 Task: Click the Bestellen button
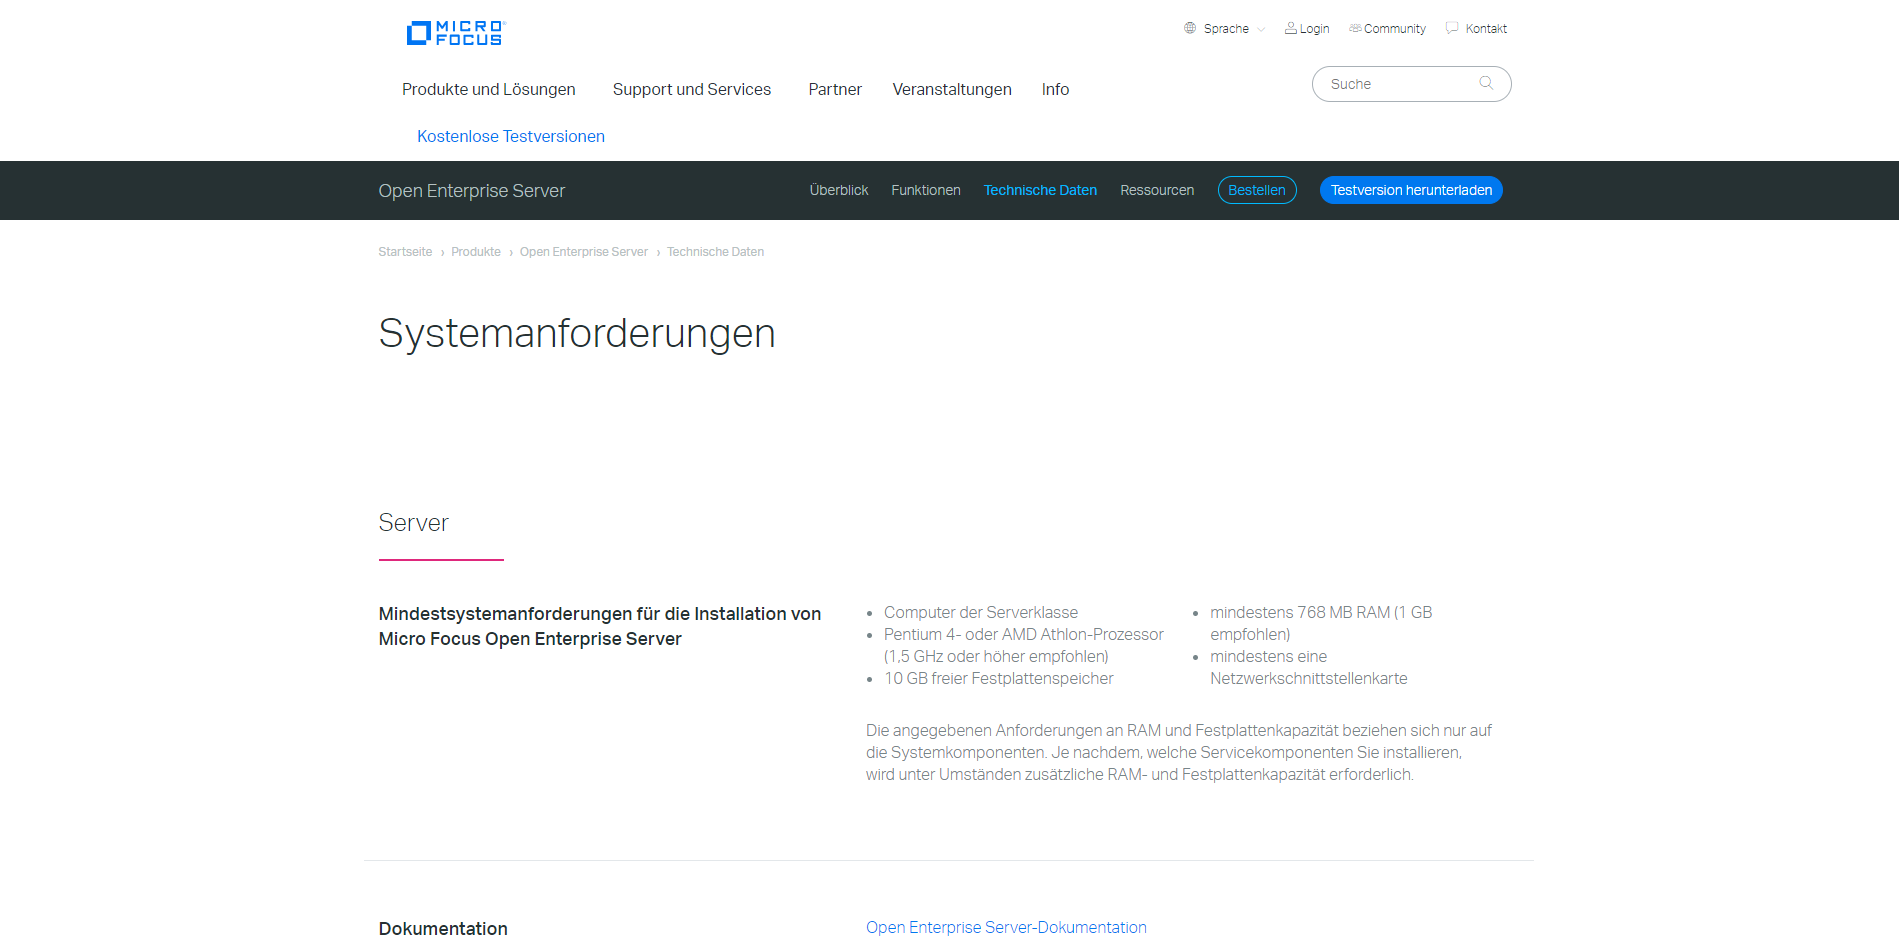[1257, 190]
